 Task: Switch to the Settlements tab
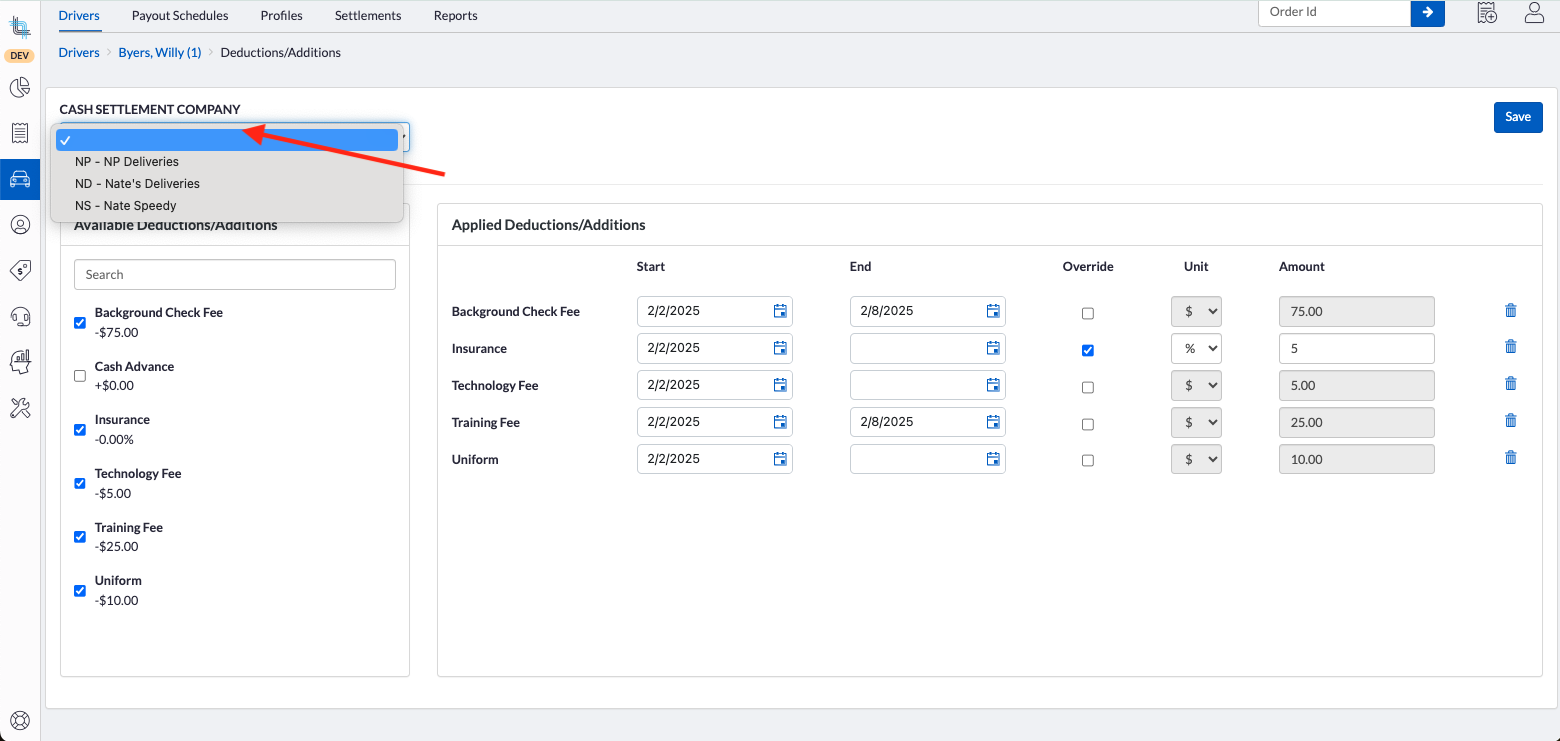point(368,16)
